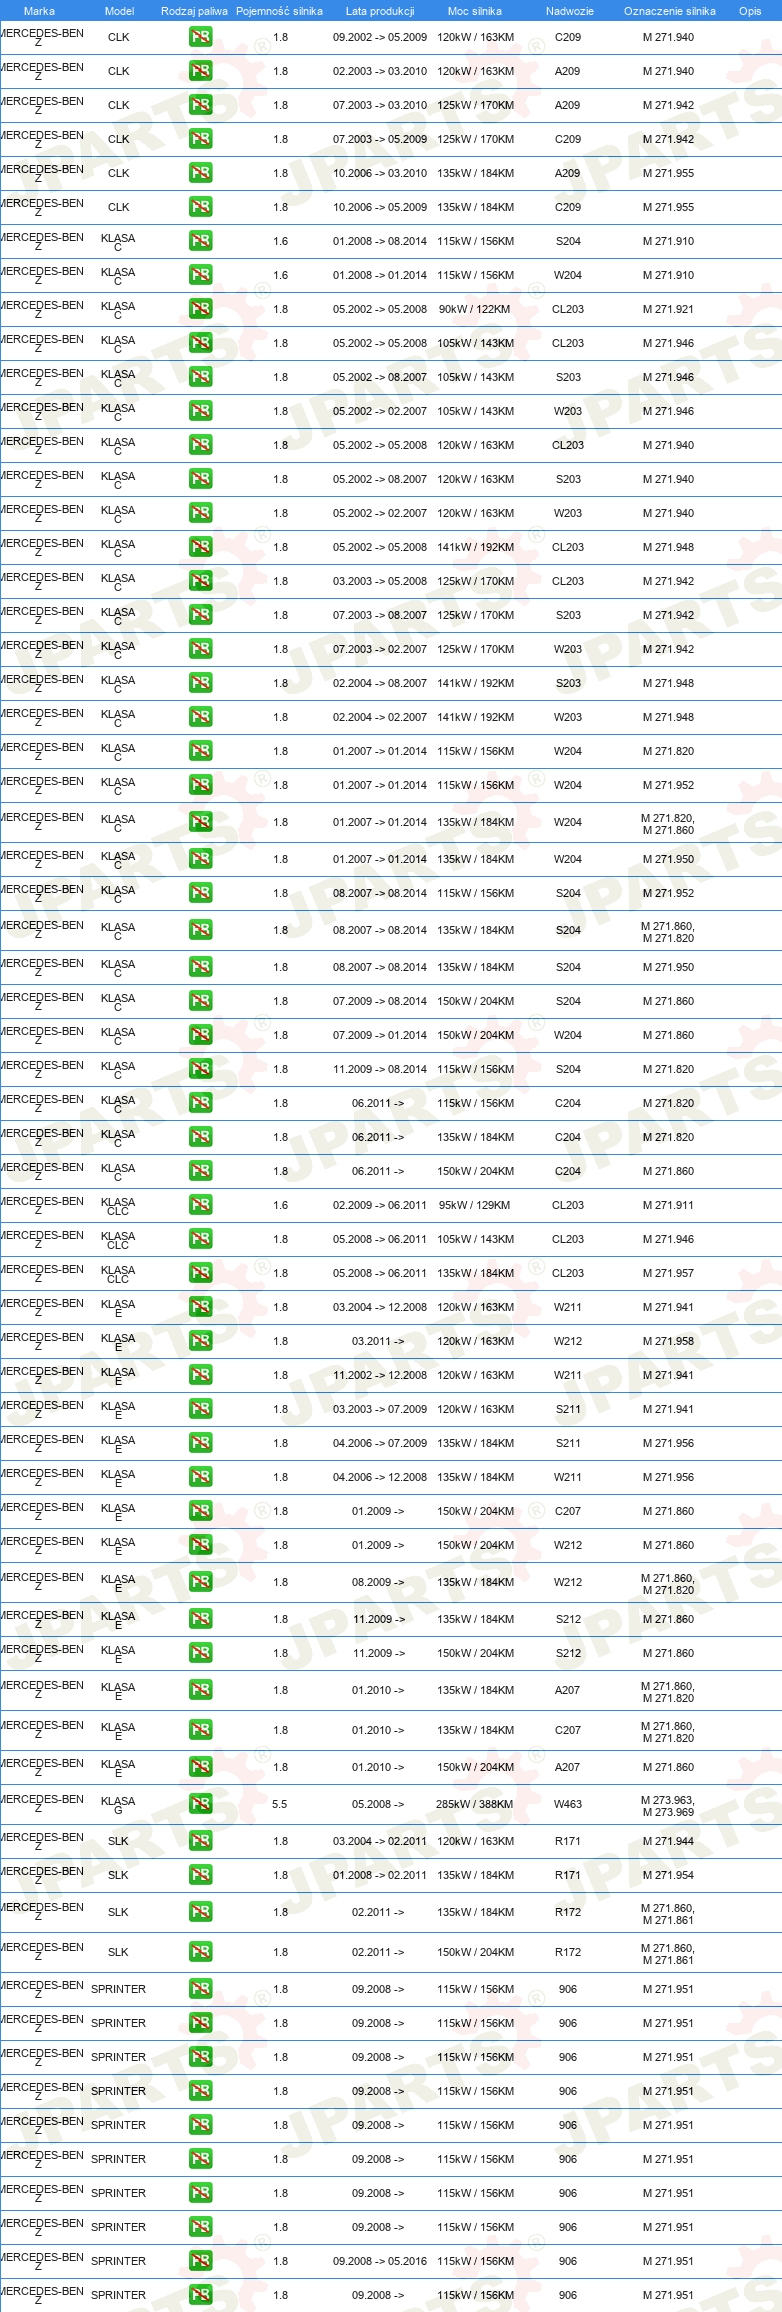Screen dimensions: 782x2312
Task: Select the Nadwozie column header
Action: [569, 11]
